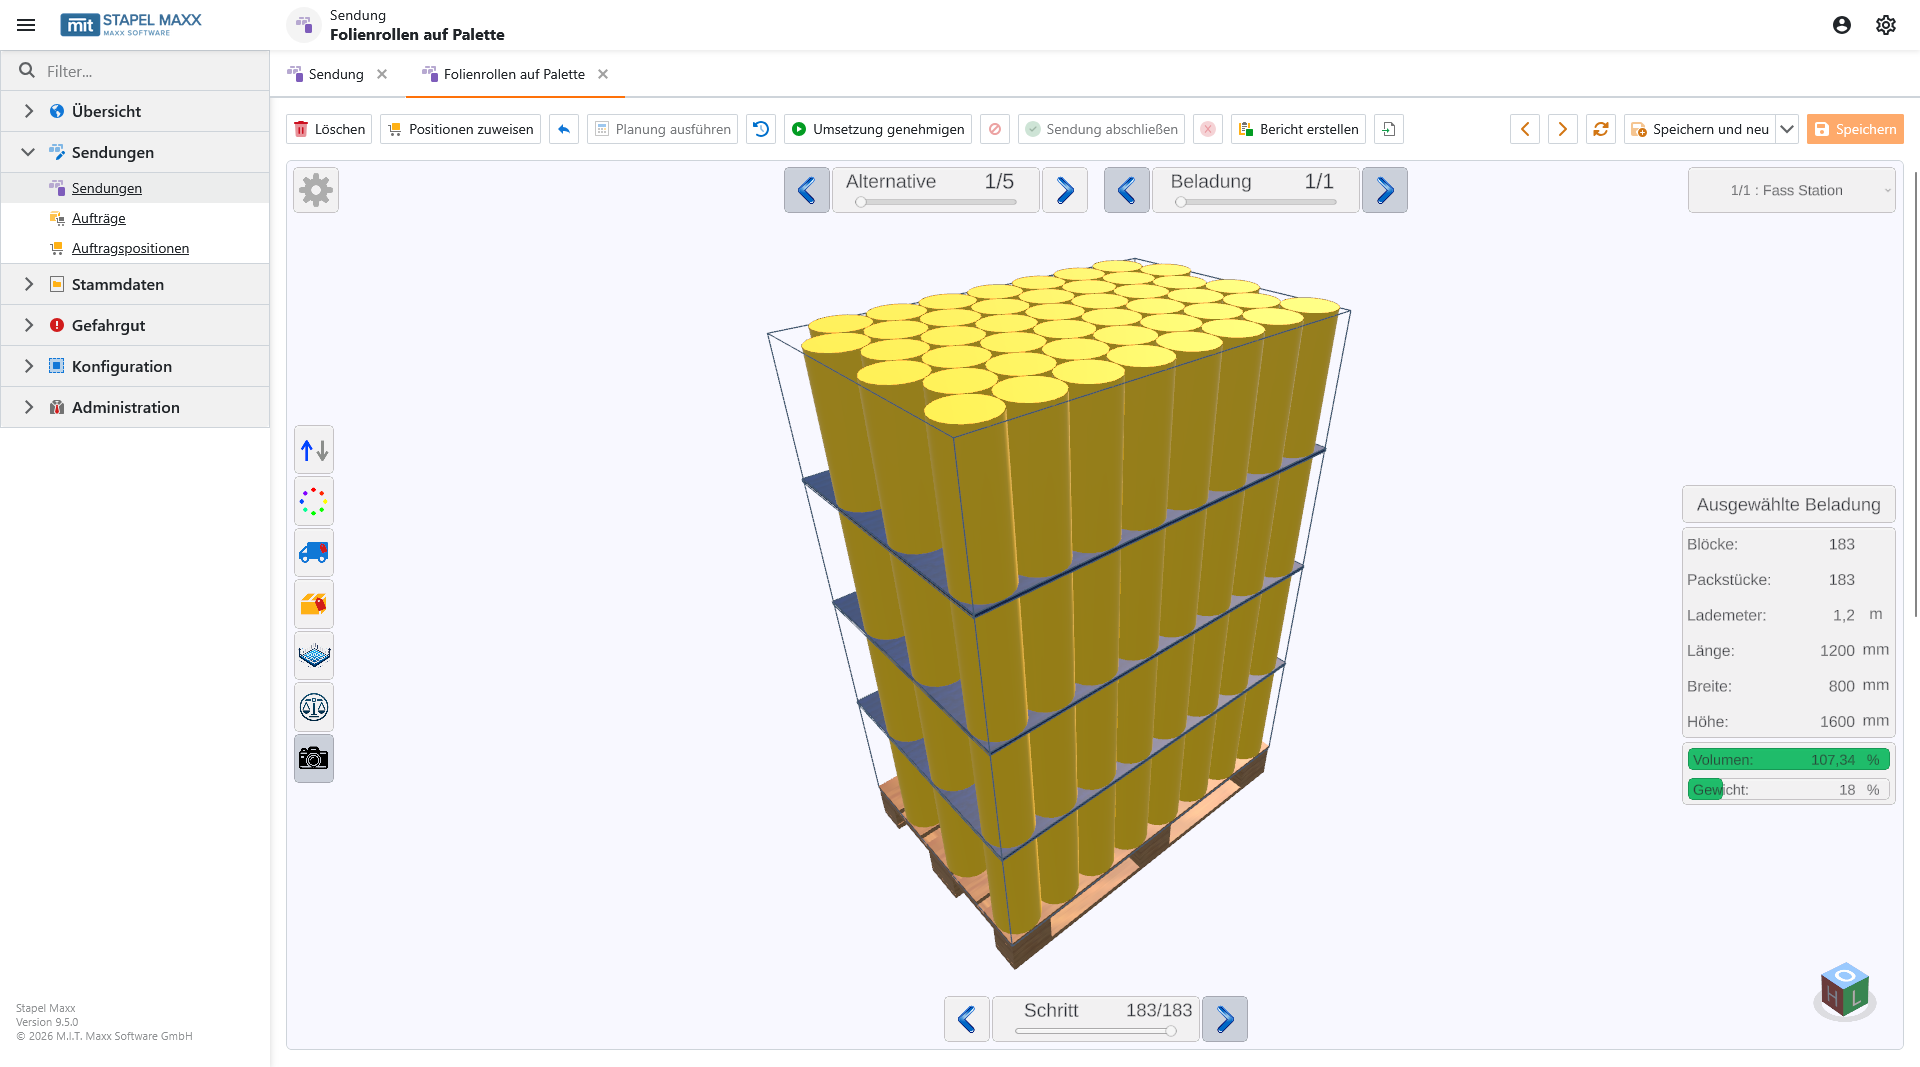The image size is (1920, 1067).
Task: Click the undo arrow toolbar button
Action: click(x=564, y=129)
